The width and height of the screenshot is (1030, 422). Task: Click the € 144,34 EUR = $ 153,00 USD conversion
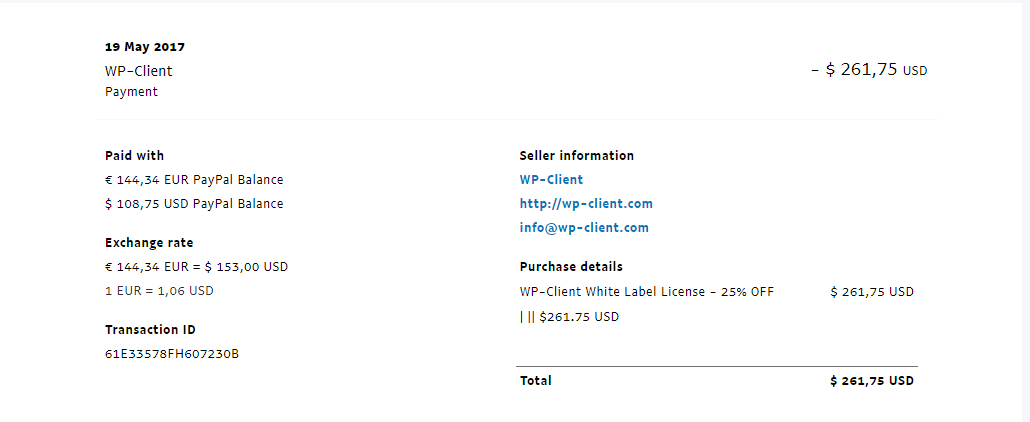click(x=196, y=267)
